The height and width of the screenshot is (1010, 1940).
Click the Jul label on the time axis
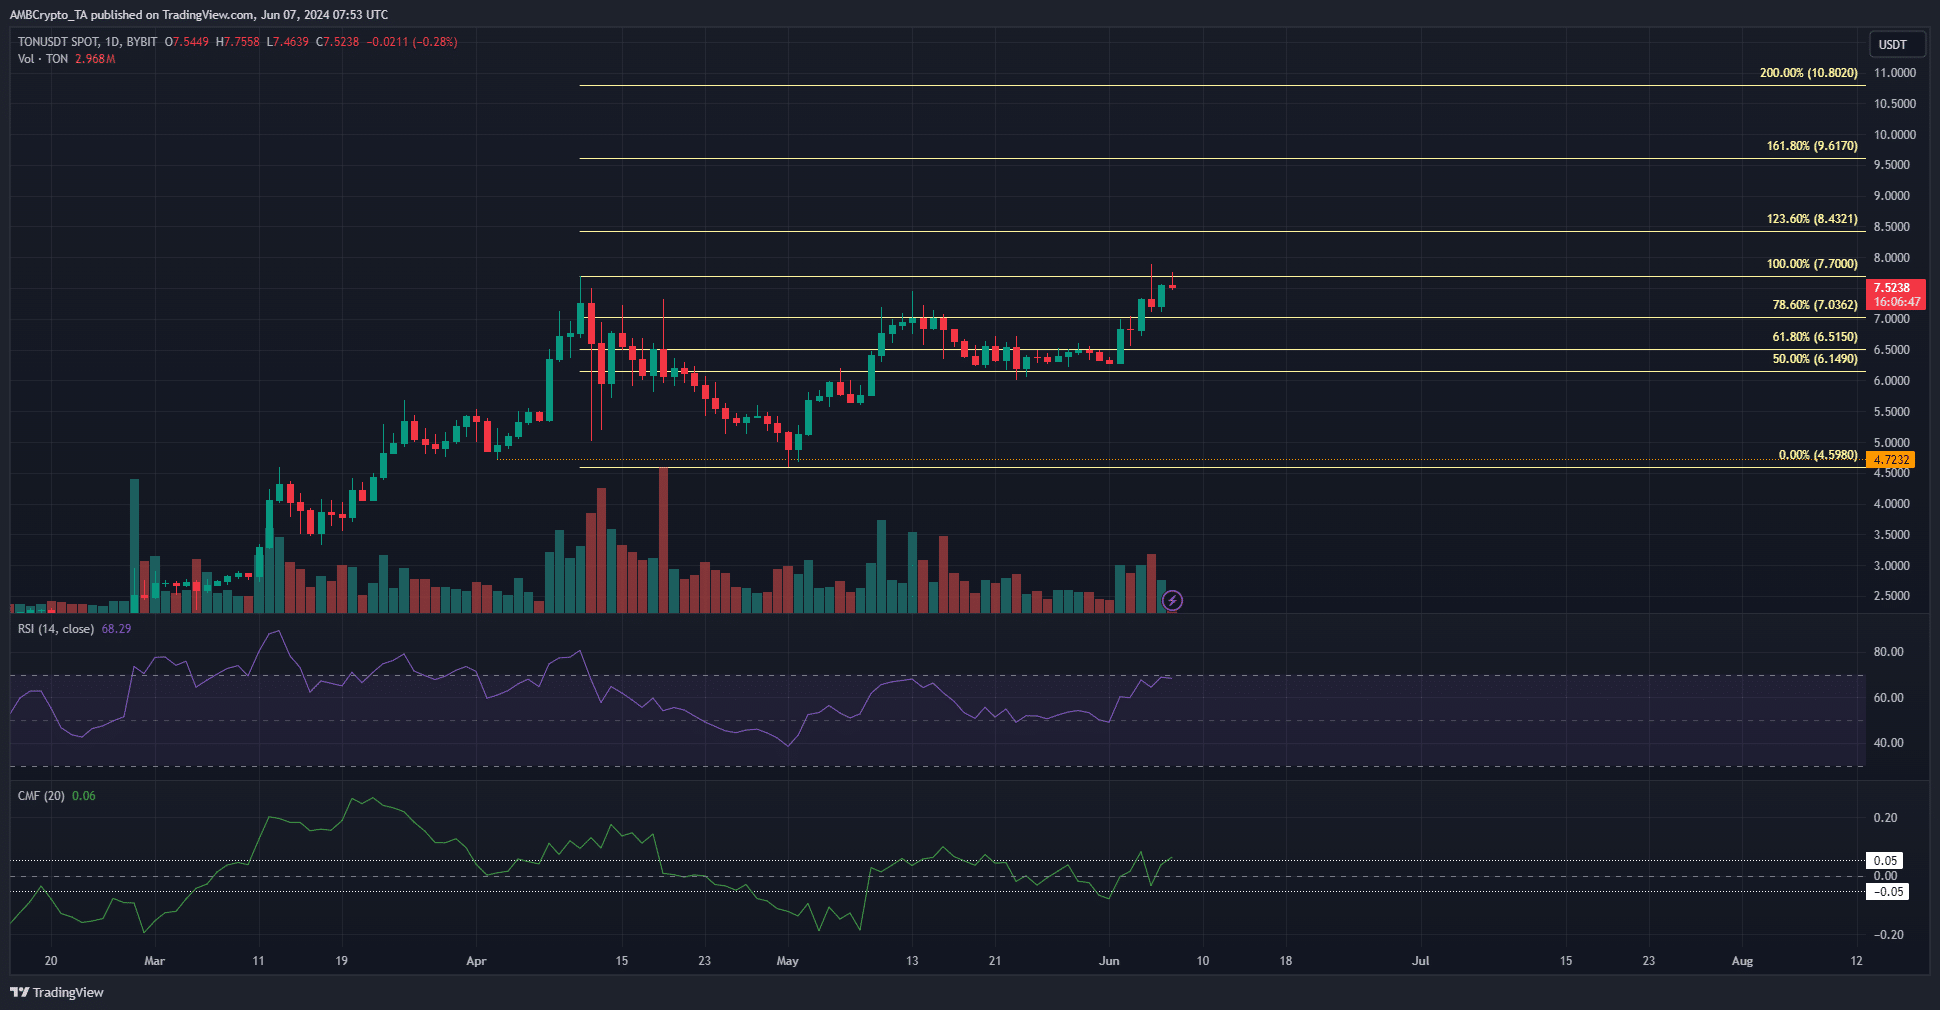pos(1420,961)
